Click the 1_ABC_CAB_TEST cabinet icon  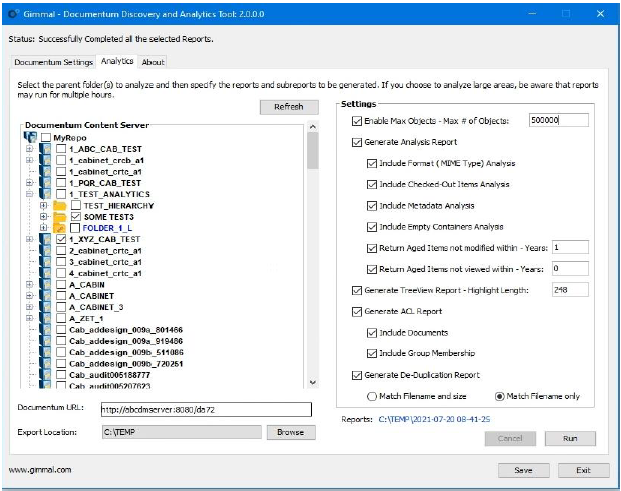45,149
